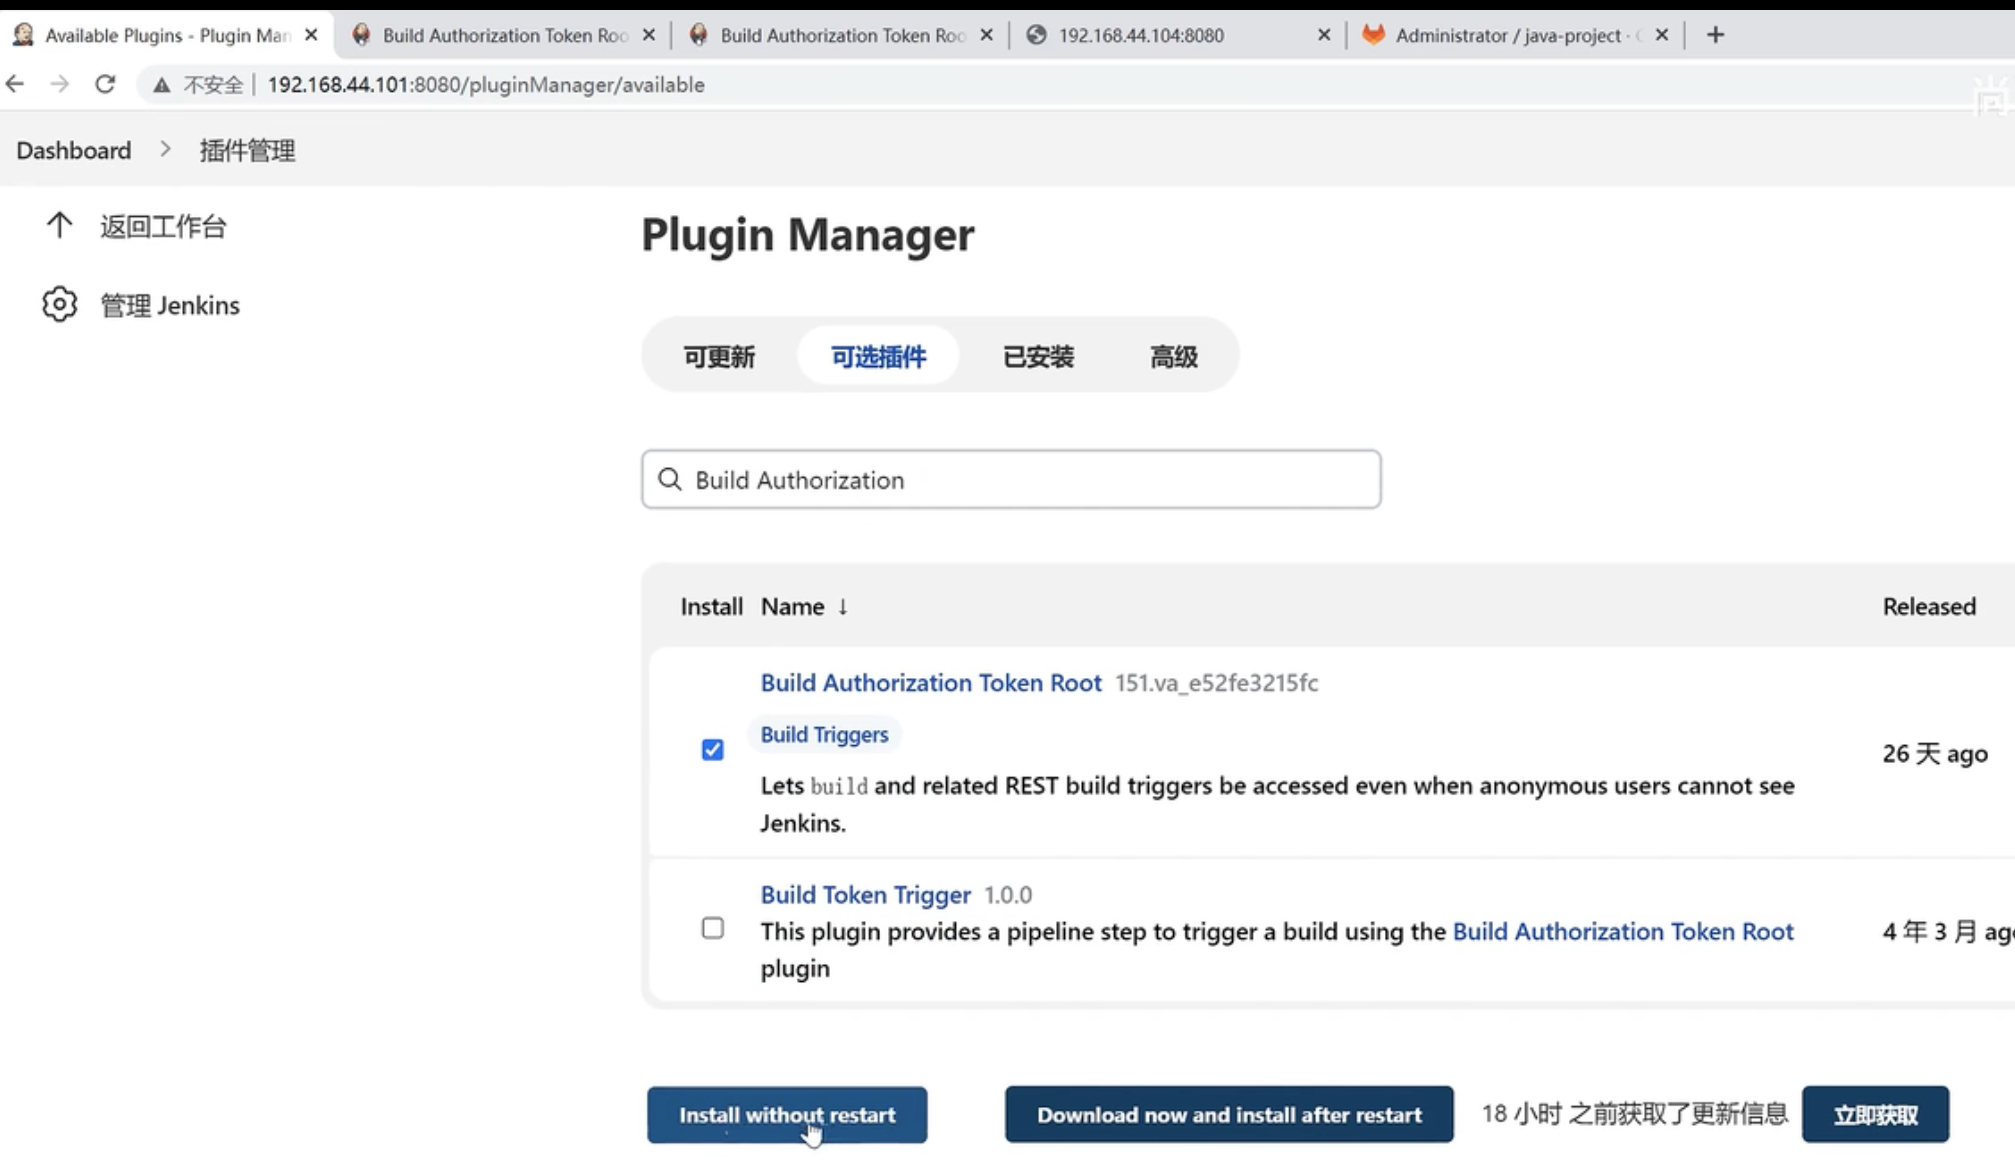This screenshot has width=2015, height=1176.
Task: Open a new browser tab
Action: point(1715,35)
